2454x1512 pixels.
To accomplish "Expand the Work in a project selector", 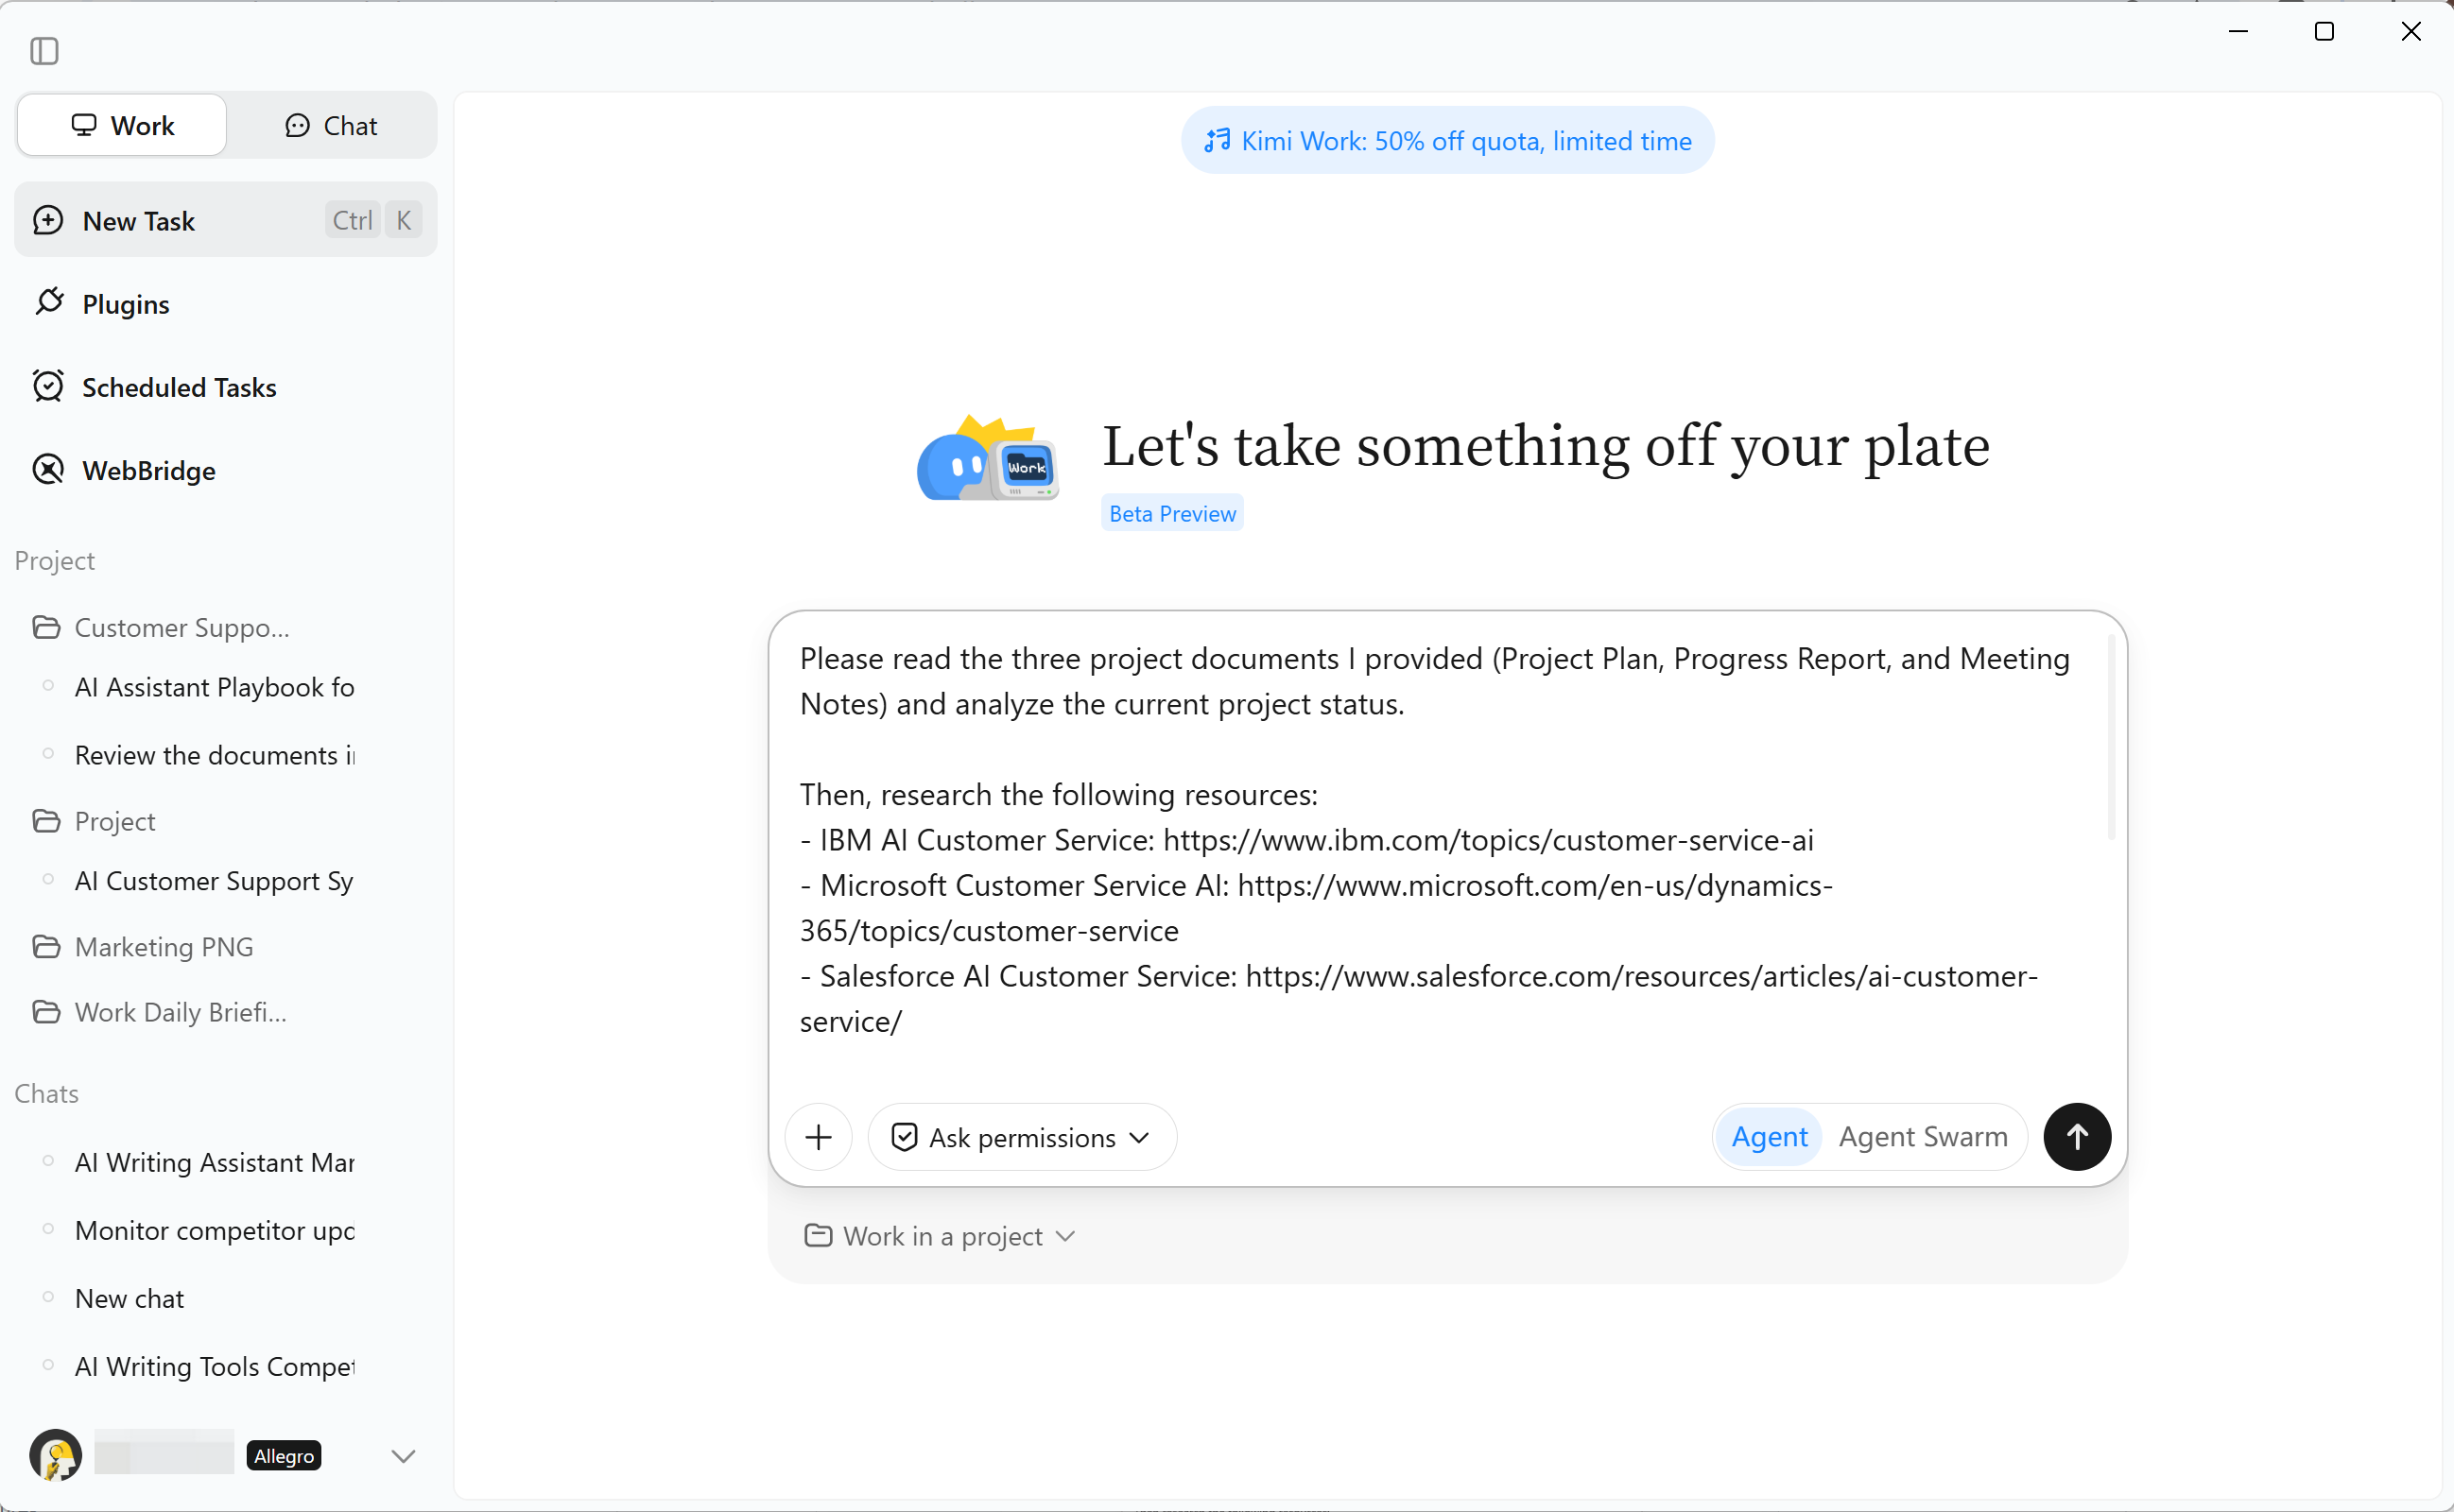I will tap(940, 1236).
